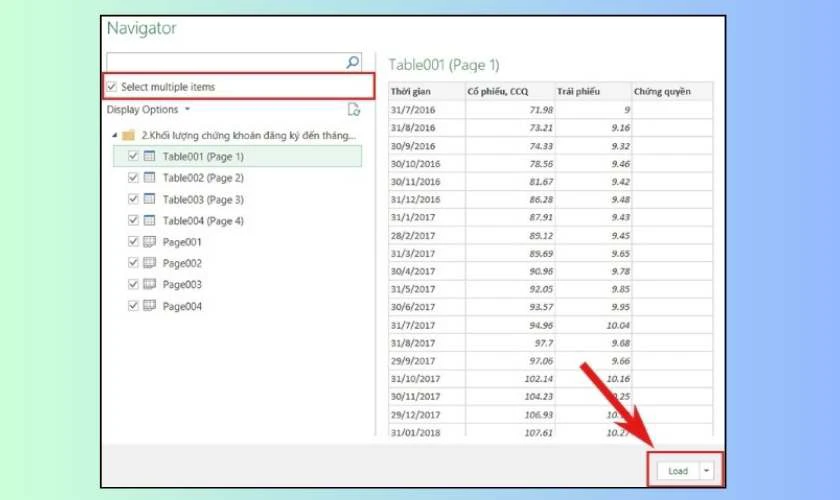Click the bond value cell 9.16
840x500 pixels.
pos(594,128)
